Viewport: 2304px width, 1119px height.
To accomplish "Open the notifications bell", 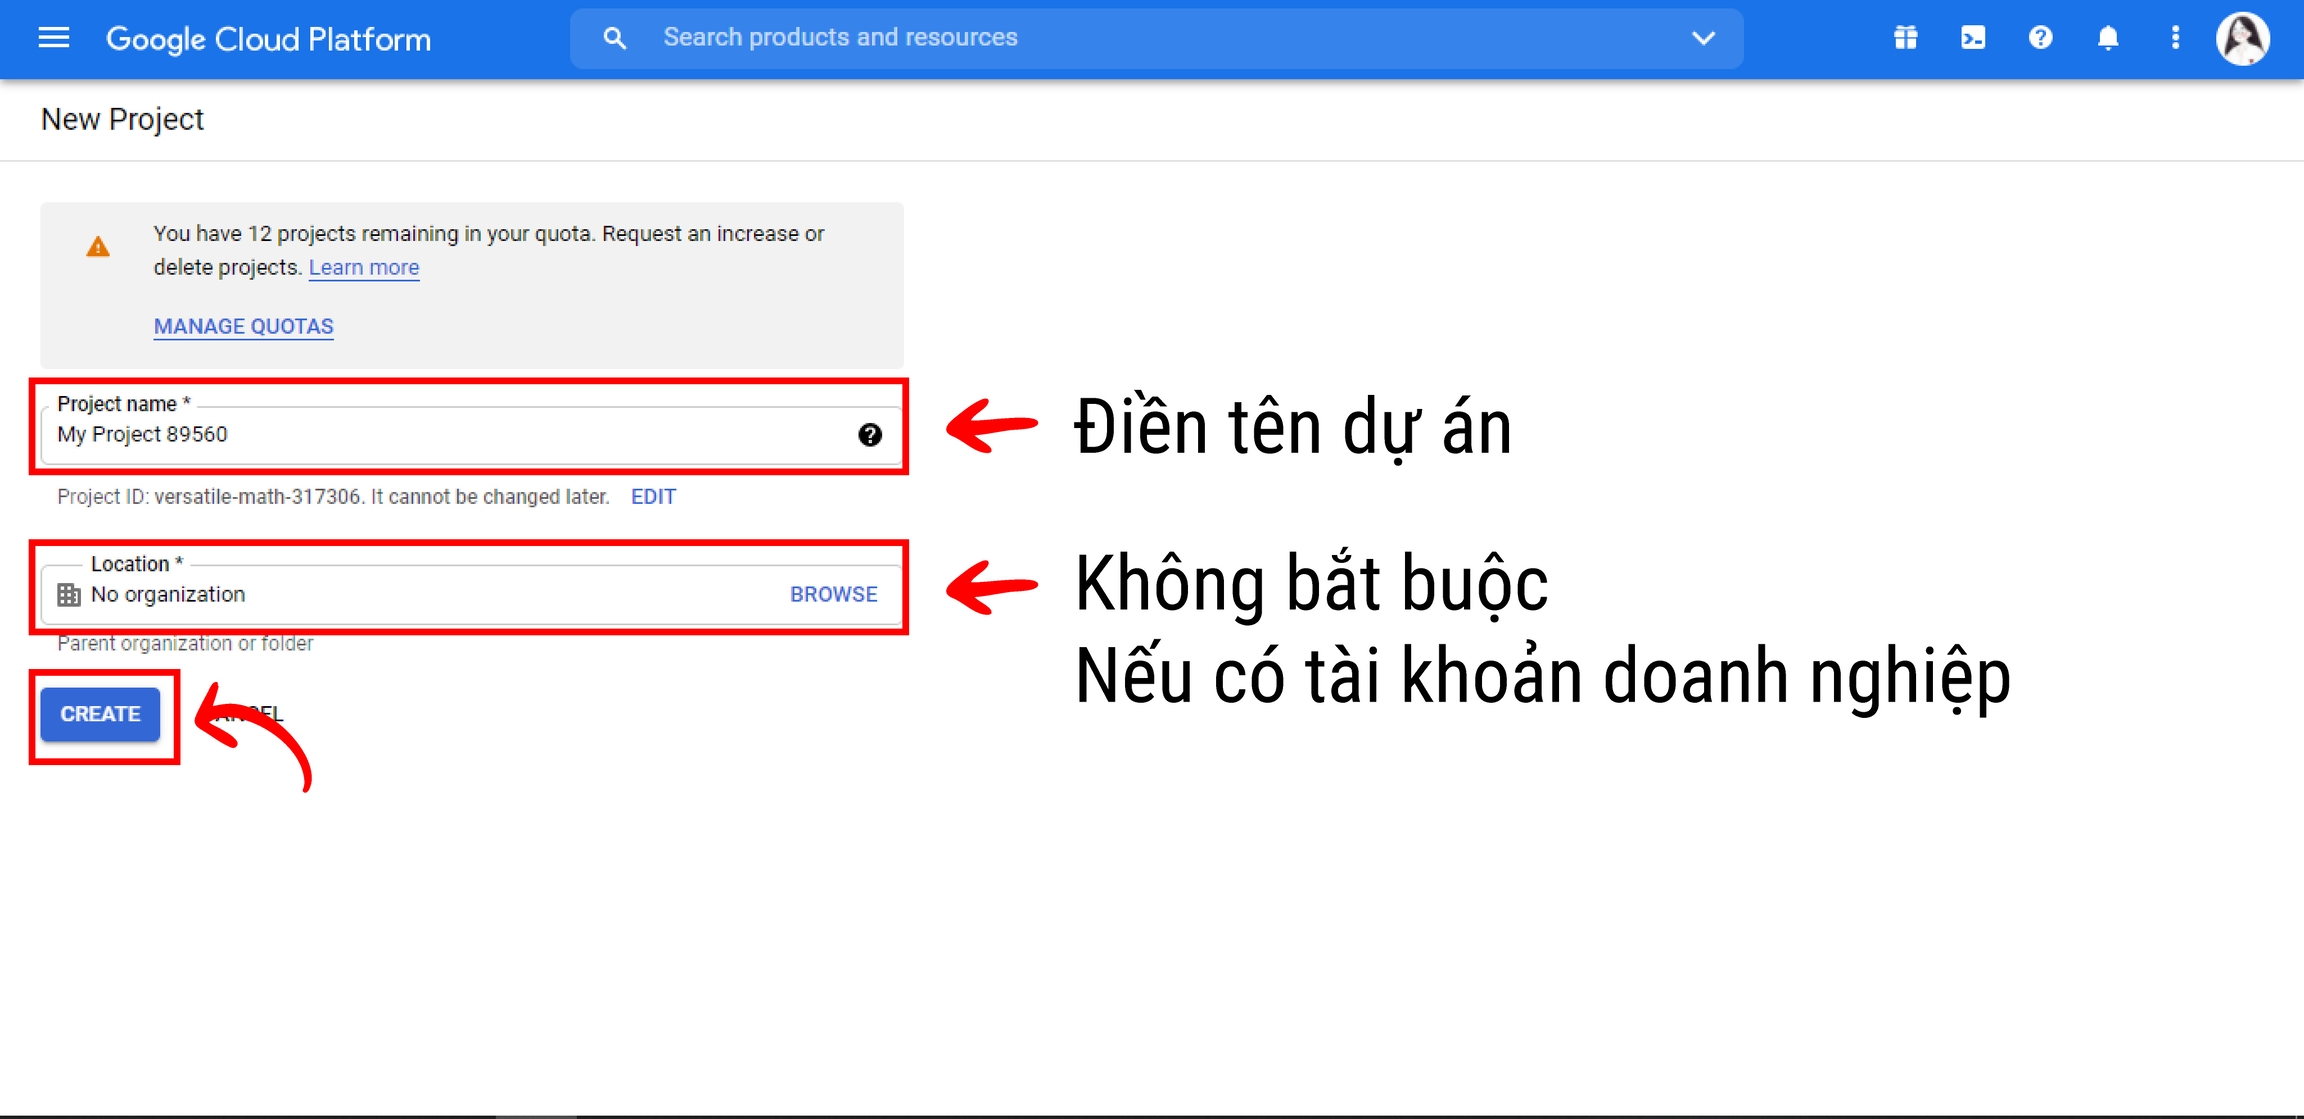I will point(2108,38).
